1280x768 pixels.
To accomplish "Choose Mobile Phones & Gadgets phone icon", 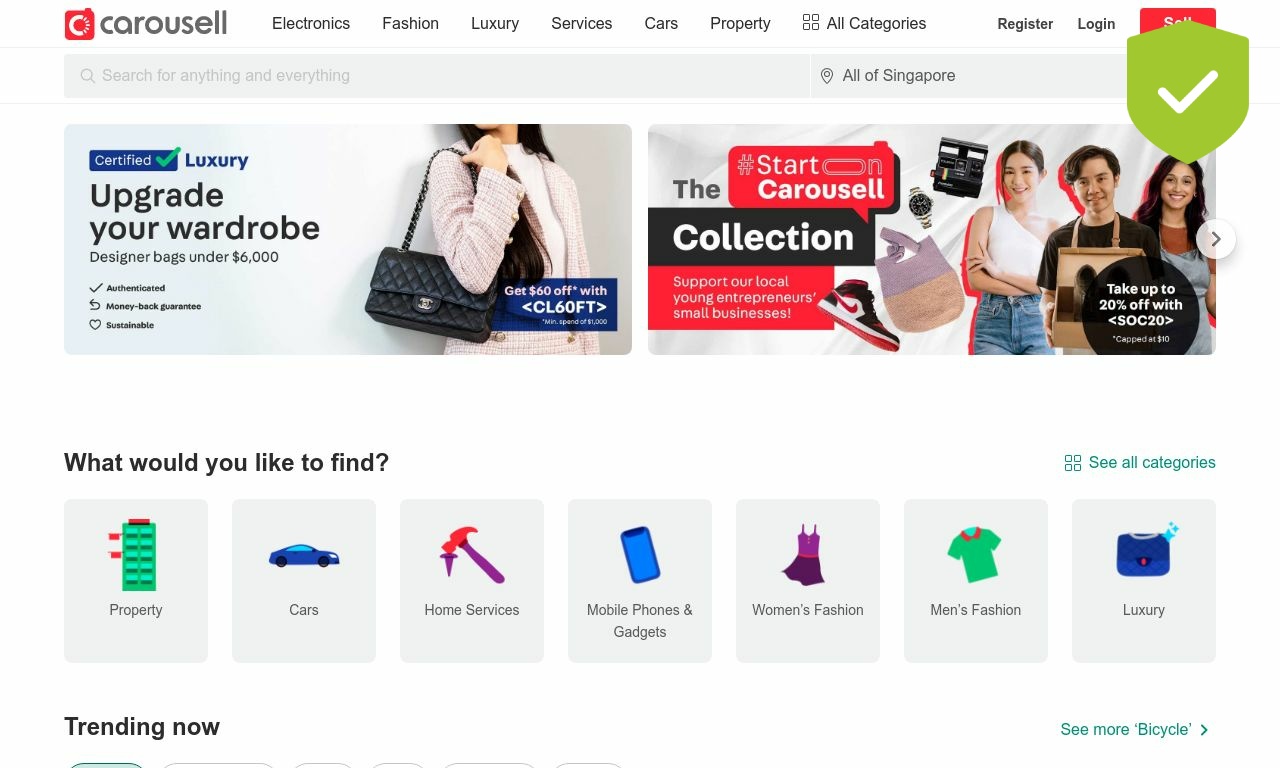I will (x=640, y=555).
